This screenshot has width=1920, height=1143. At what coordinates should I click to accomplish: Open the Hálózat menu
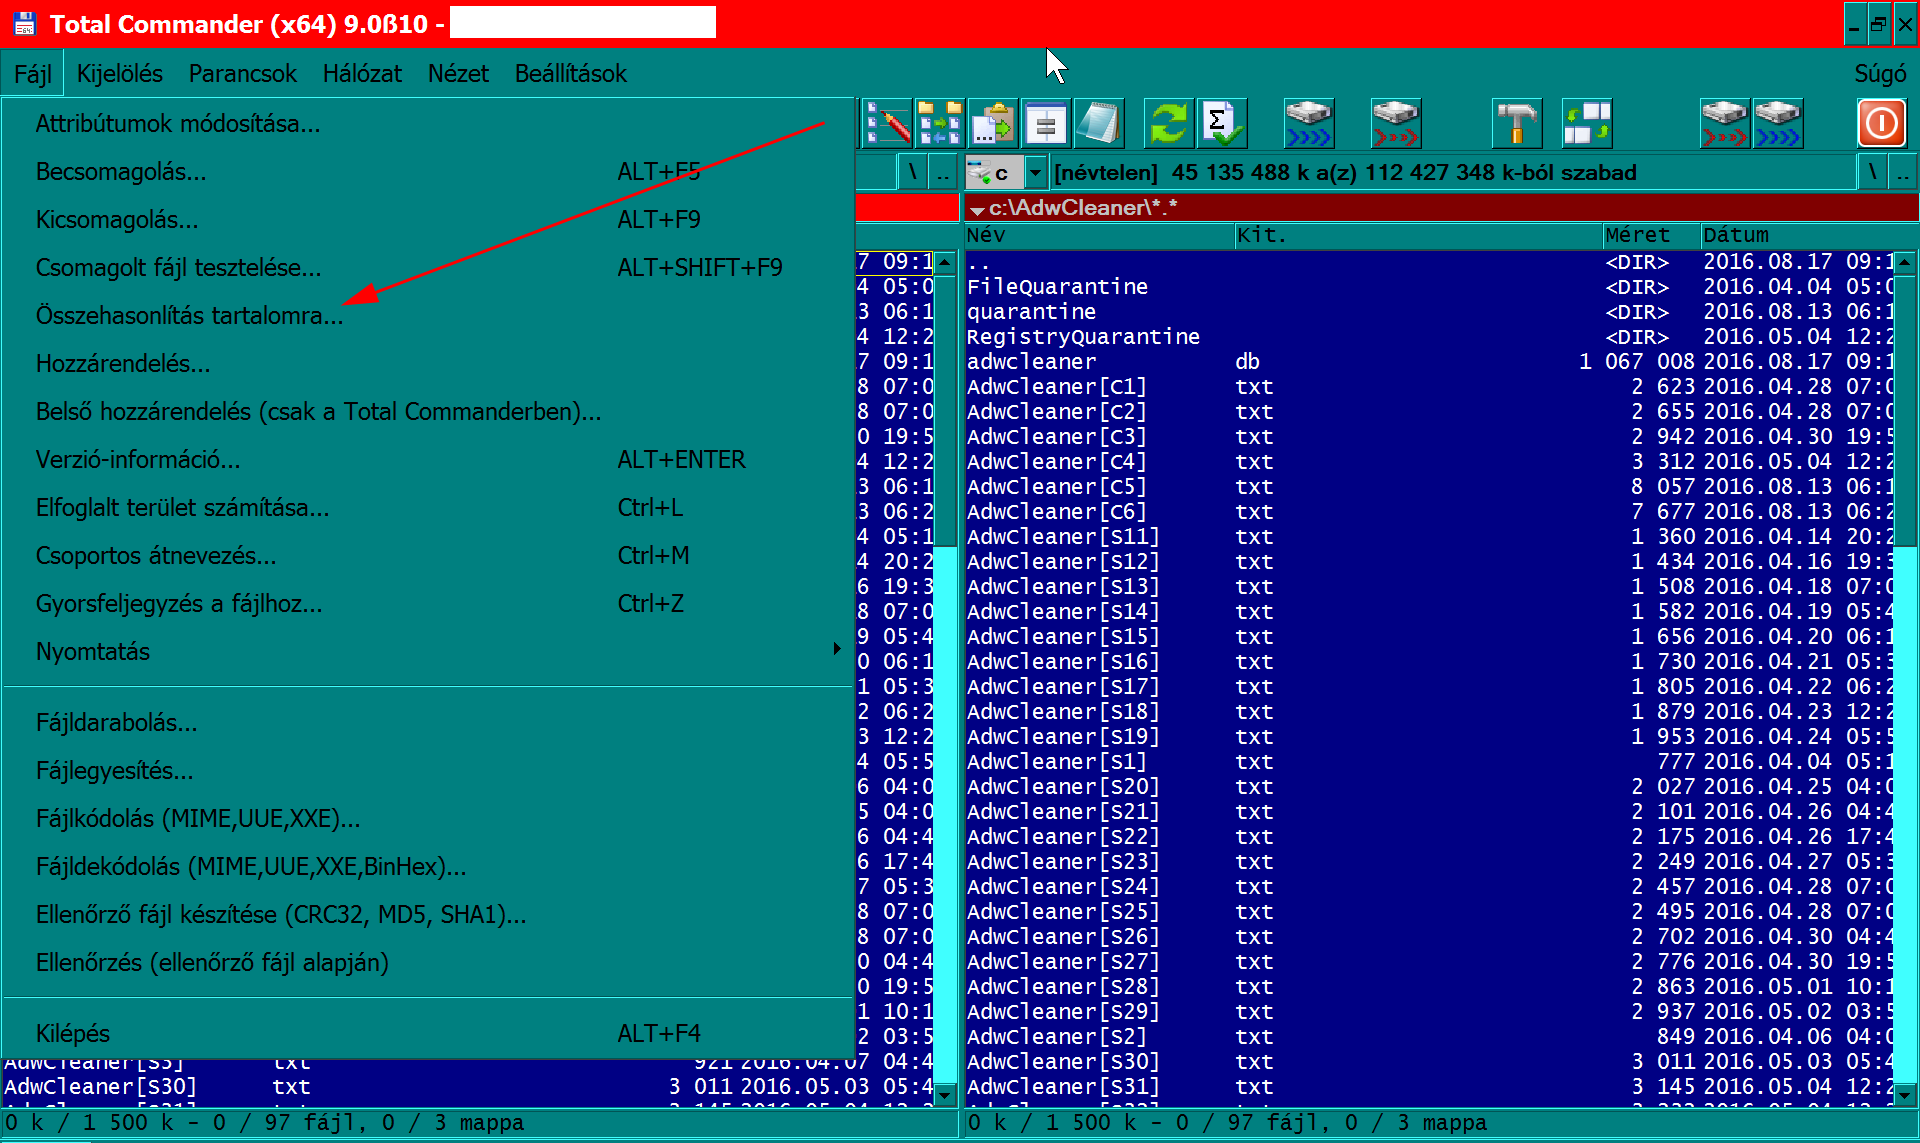(362, 73)
